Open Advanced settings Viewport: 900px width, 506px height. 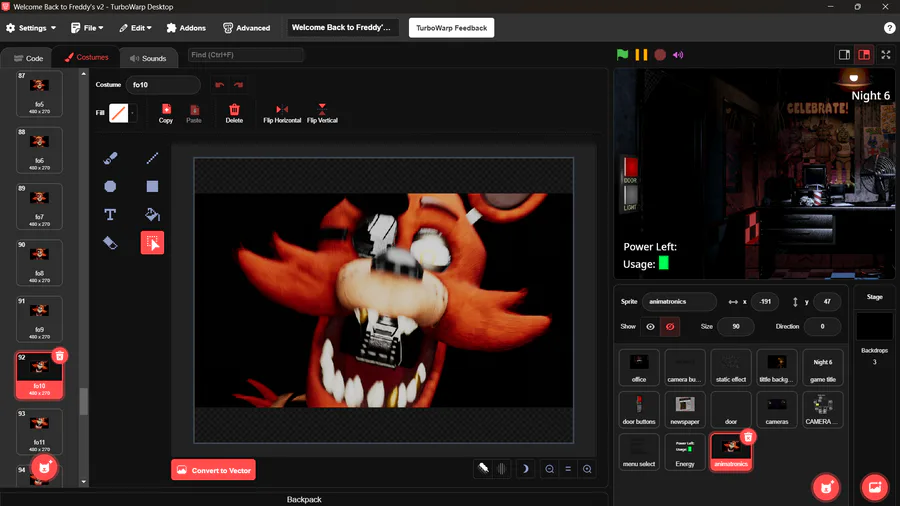(x=246, y=28)
